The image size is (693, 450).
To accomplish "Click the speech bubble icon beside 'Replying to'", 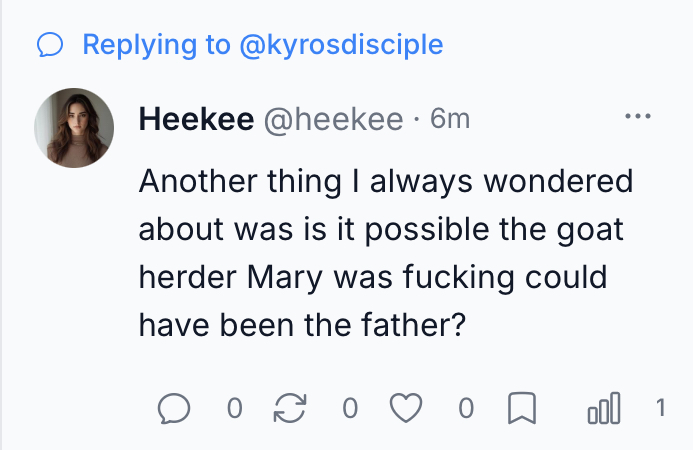I will click(50, 45).
